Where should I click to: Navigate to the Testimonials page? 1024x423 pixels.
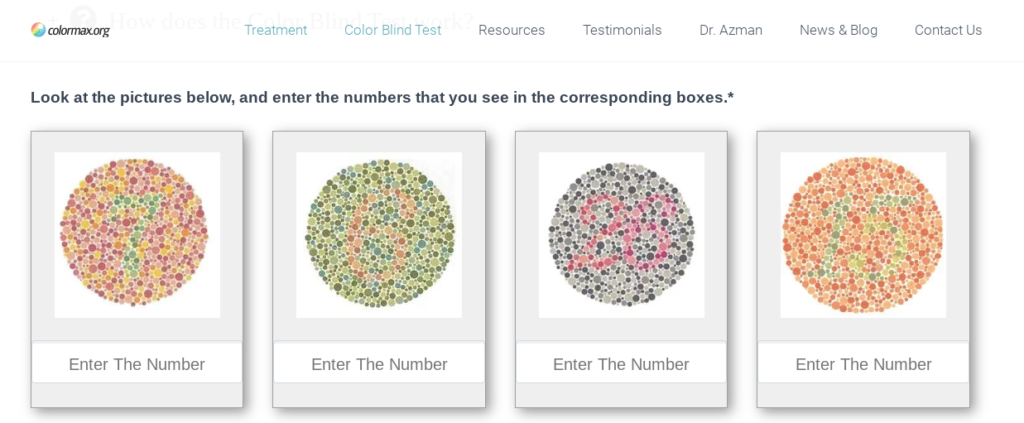point(622,30)
